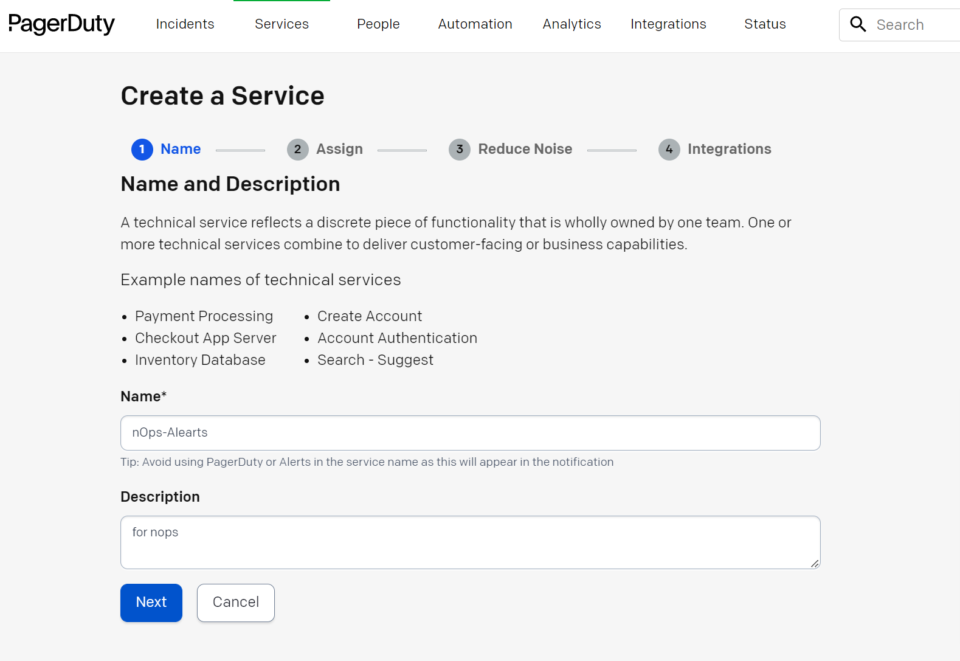Select step 4 Integrations circle indicator
The width and height of the screenshot is (960, 661).
668,149
